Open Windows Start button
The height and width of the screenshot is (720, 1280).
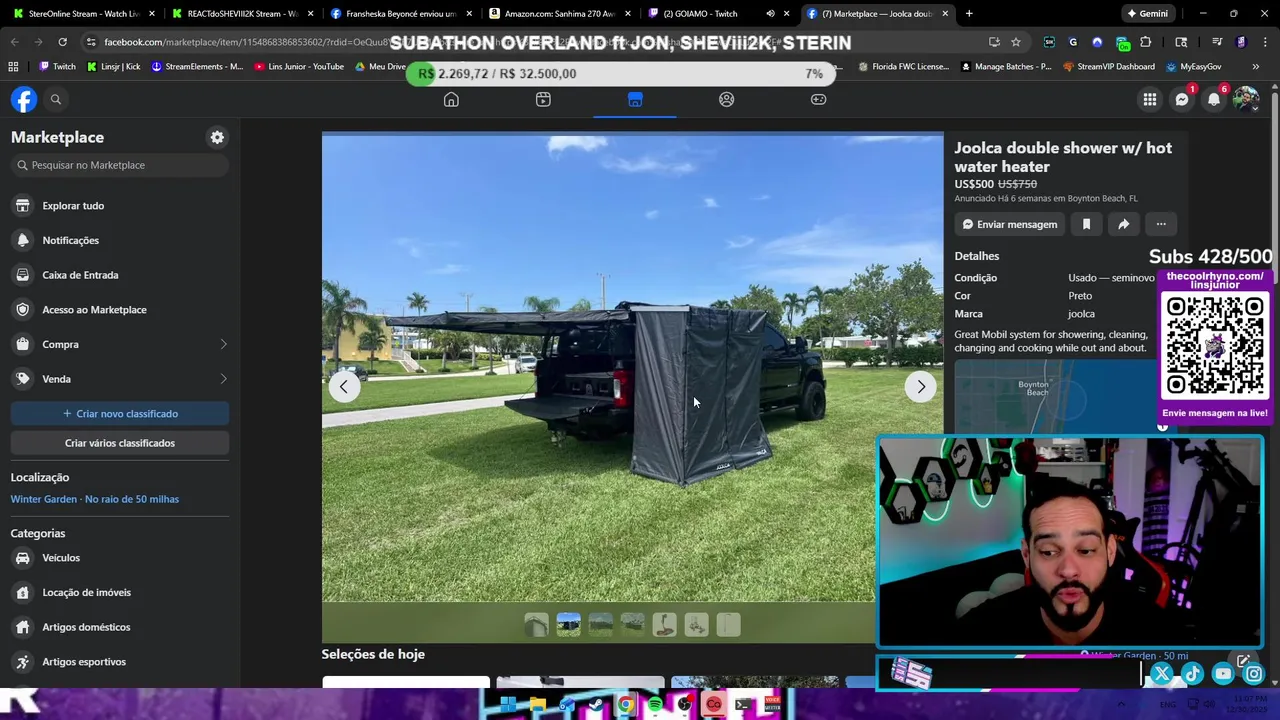point(508,705)
